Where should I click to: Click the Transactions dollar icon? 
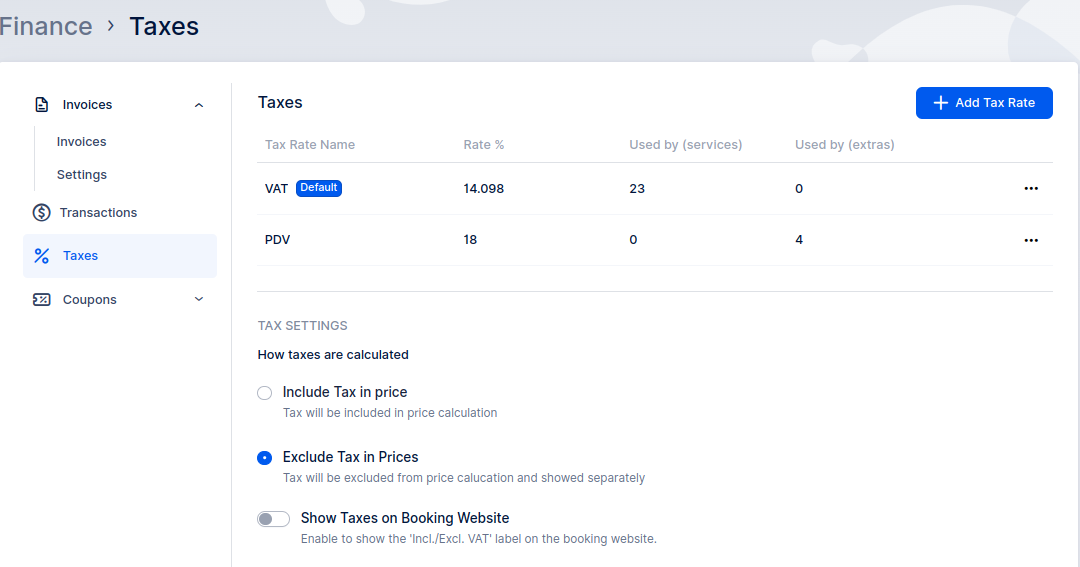click(x=41, y=212)
